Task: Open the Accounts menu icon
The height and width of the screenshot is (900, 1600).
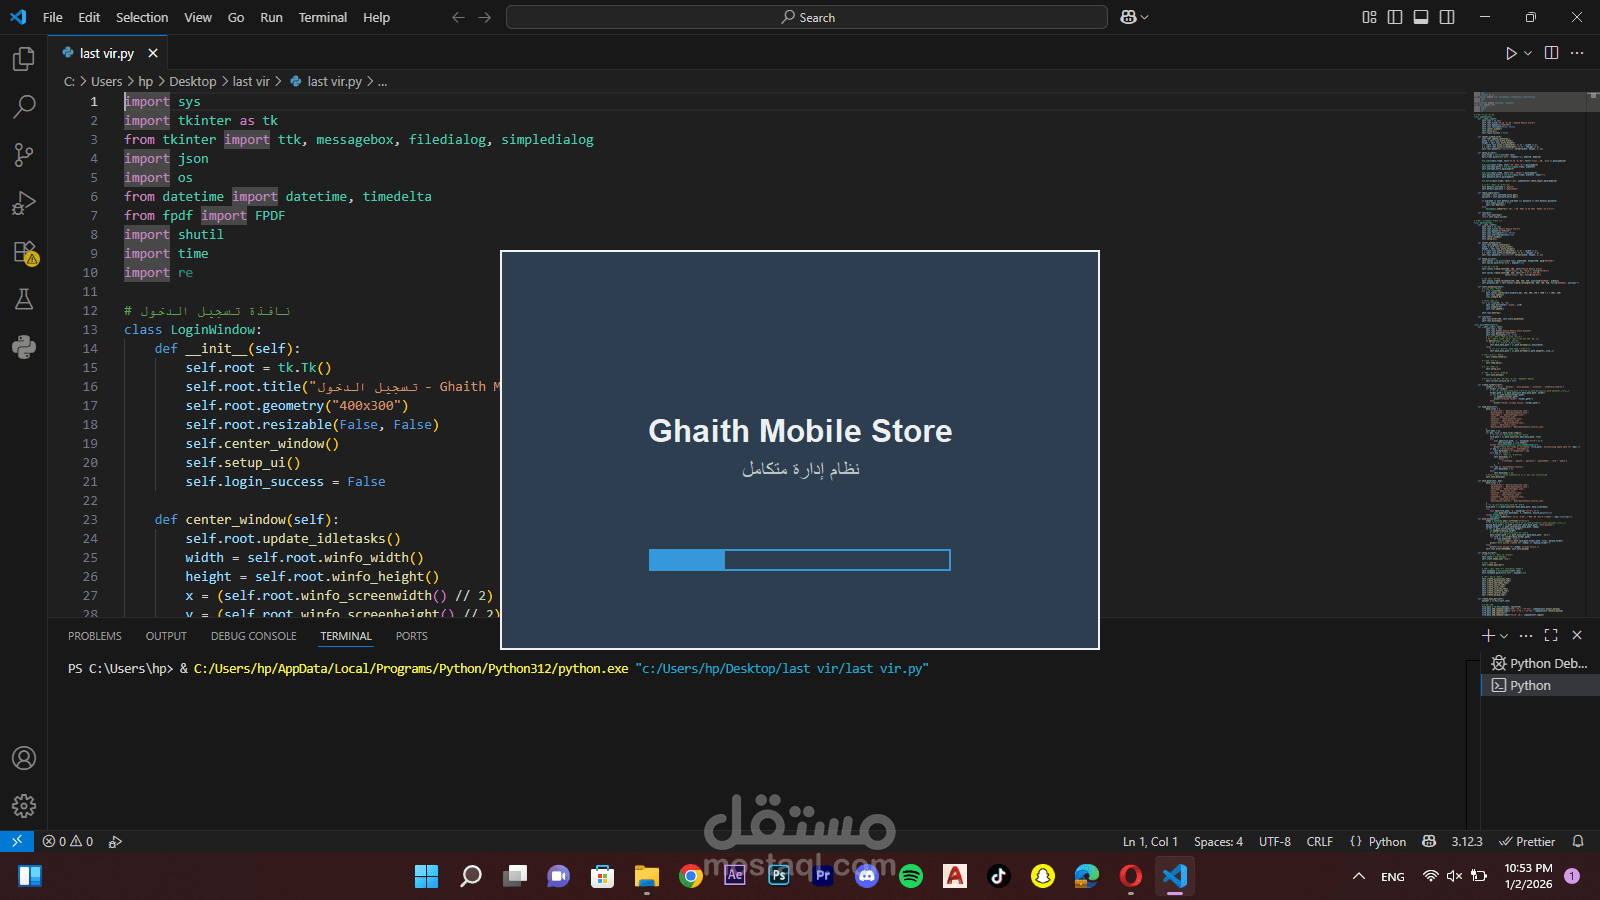Action: point(24,758)
